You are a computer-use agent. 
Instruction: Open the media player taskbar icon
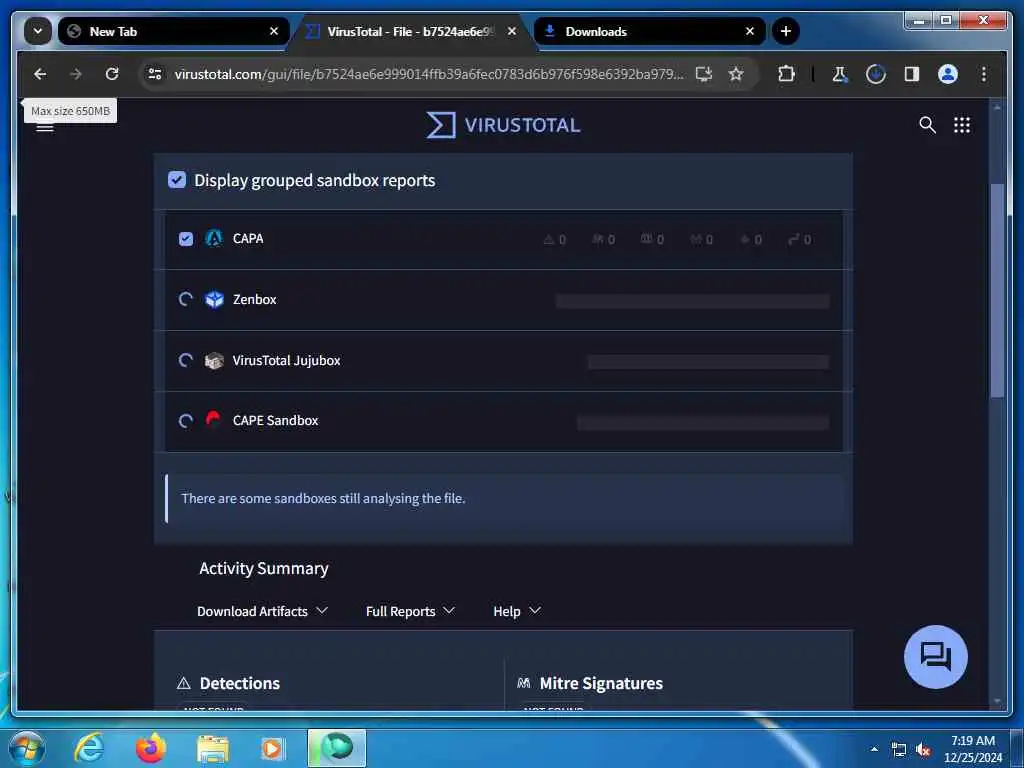coord(273,748)
